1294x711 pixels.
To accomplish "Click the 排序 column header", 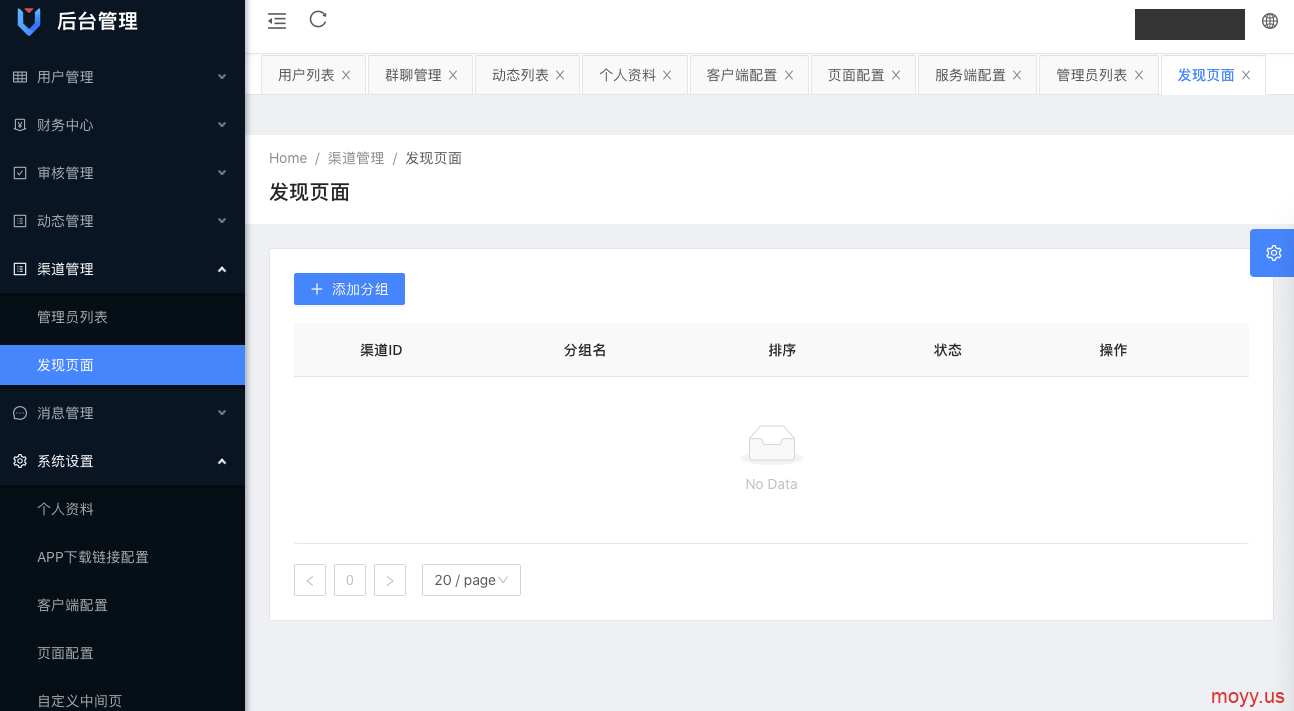I will point(782,350).
